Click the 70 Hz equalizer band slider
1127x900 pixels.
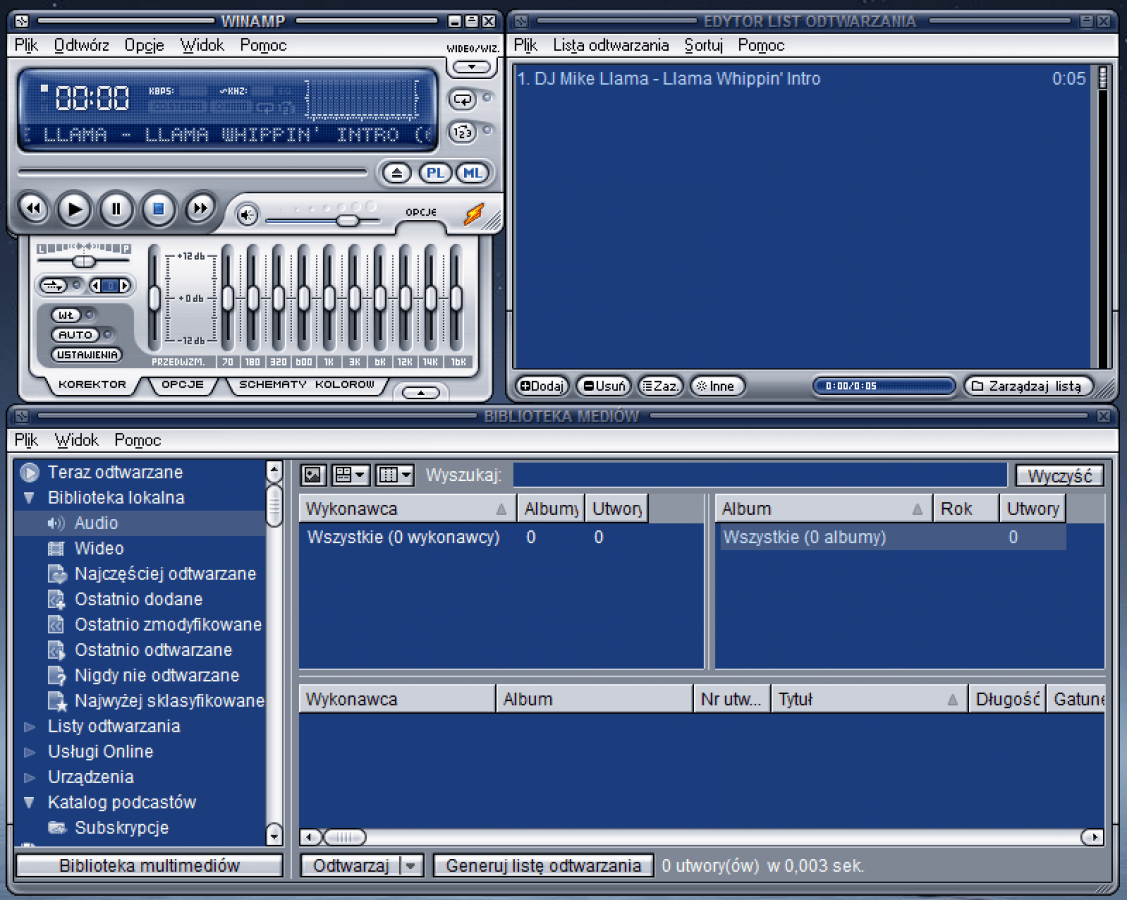228,298
